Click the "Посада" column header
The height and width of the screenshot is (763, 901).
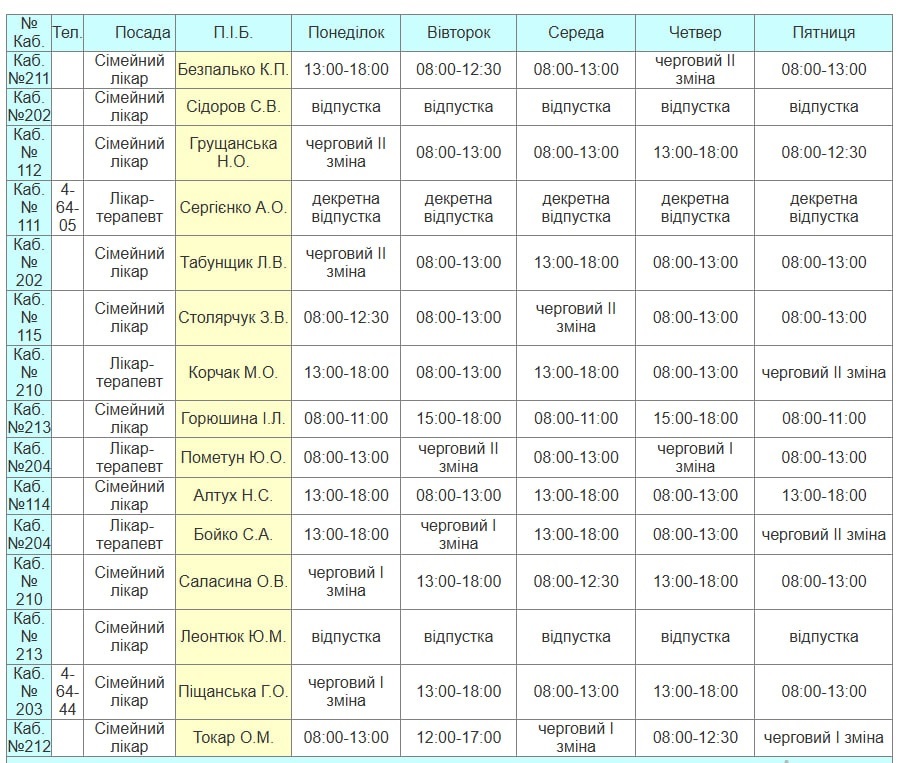(x=129, y=33)
